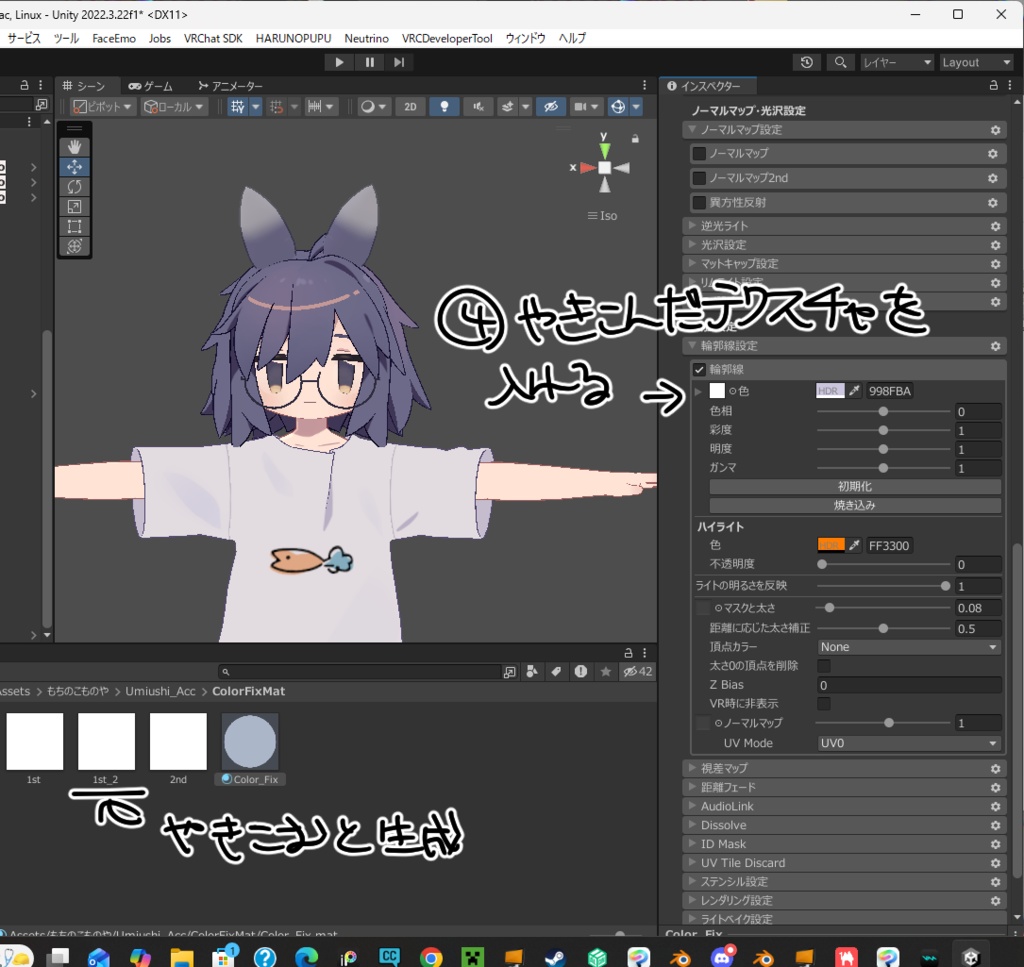Click the orange highlight color swatch
Screen dimensions: 1024x967
830,545
